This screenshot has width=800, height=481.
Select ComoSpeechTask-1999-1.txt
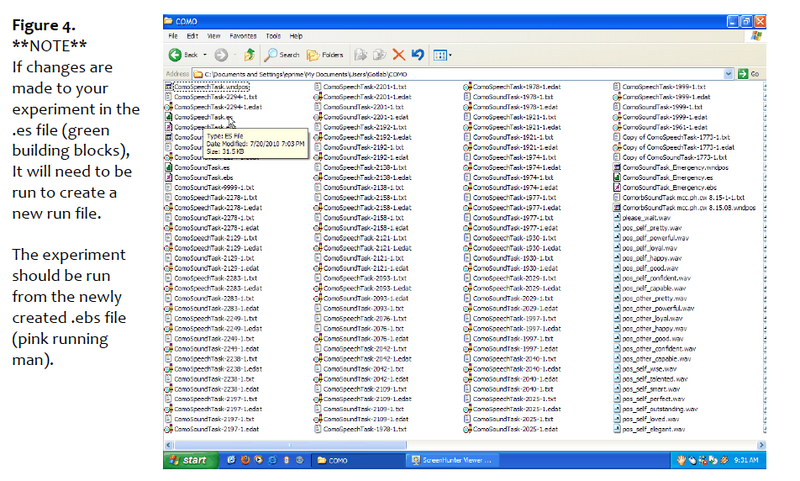coord(660,87)
